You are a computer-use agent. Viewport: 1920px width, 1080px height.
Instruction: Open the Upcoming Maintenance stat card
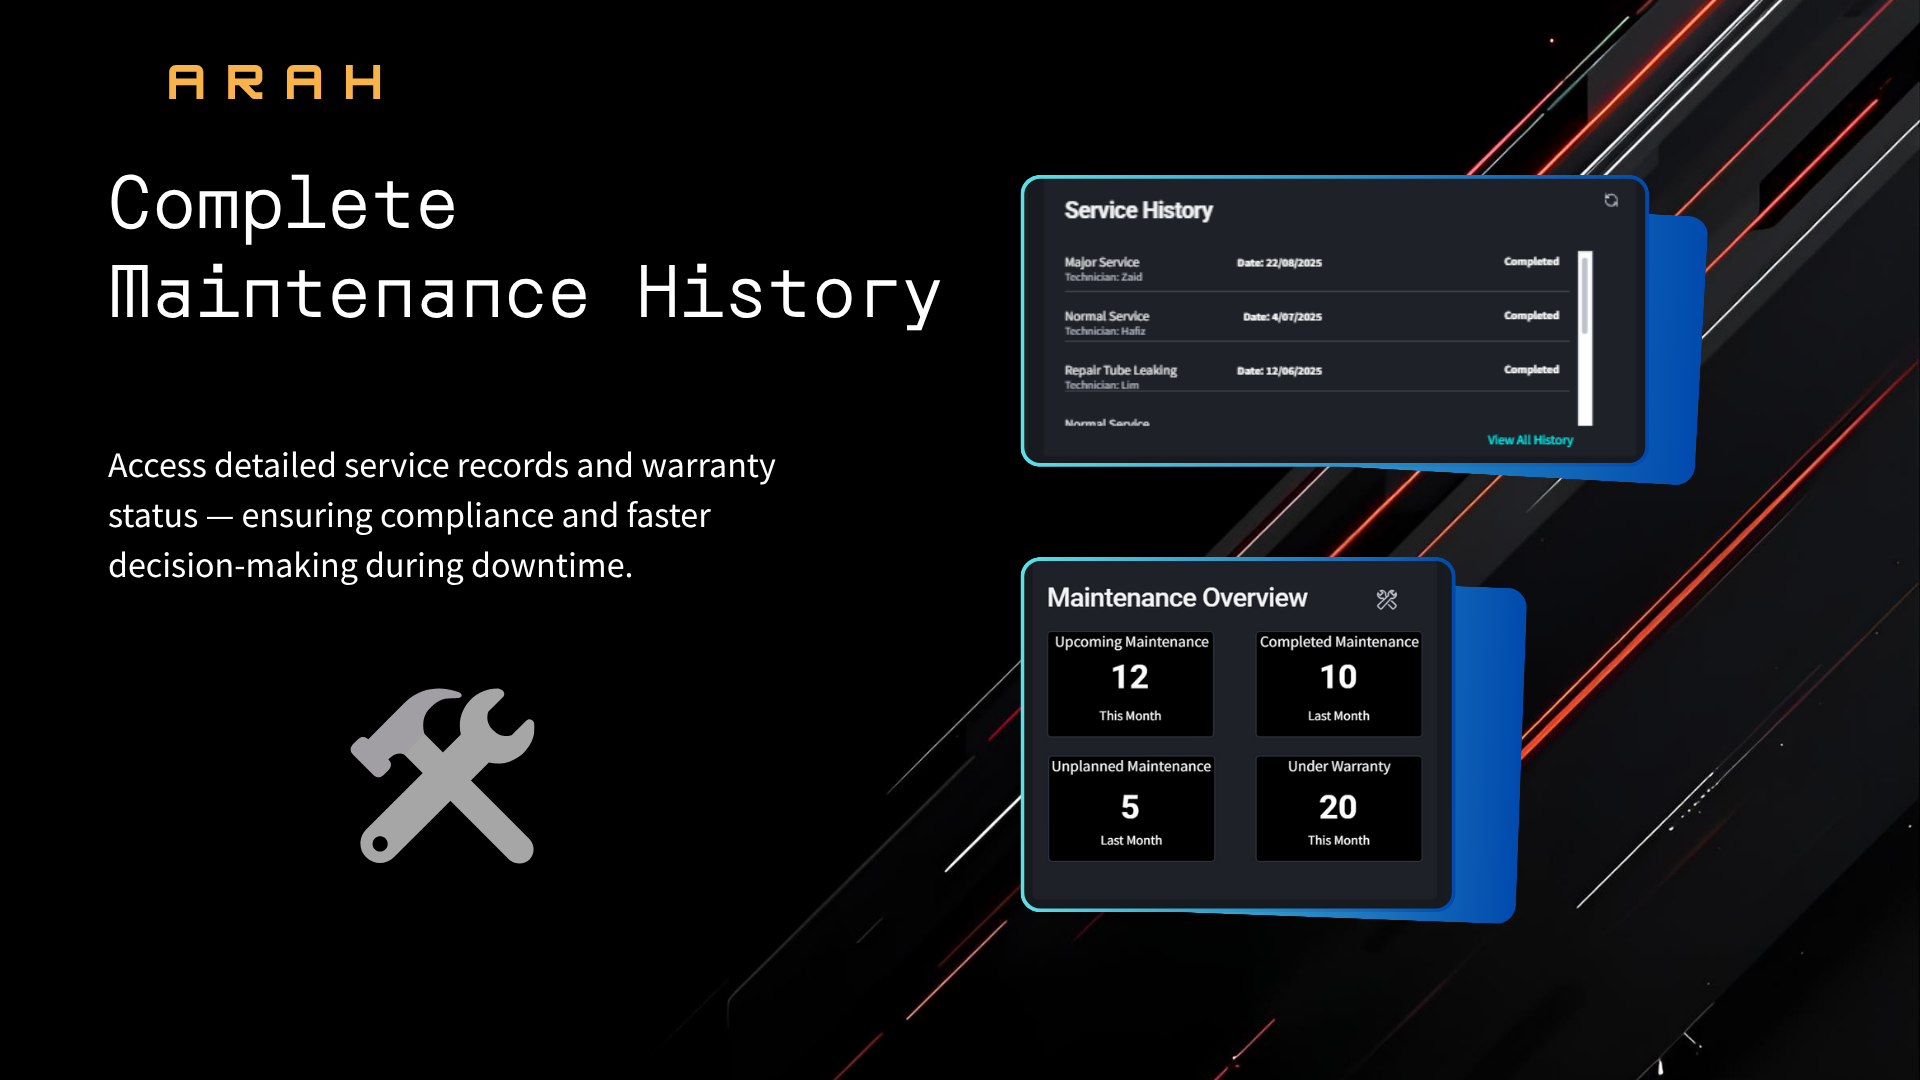click(x=1131, y=683)
